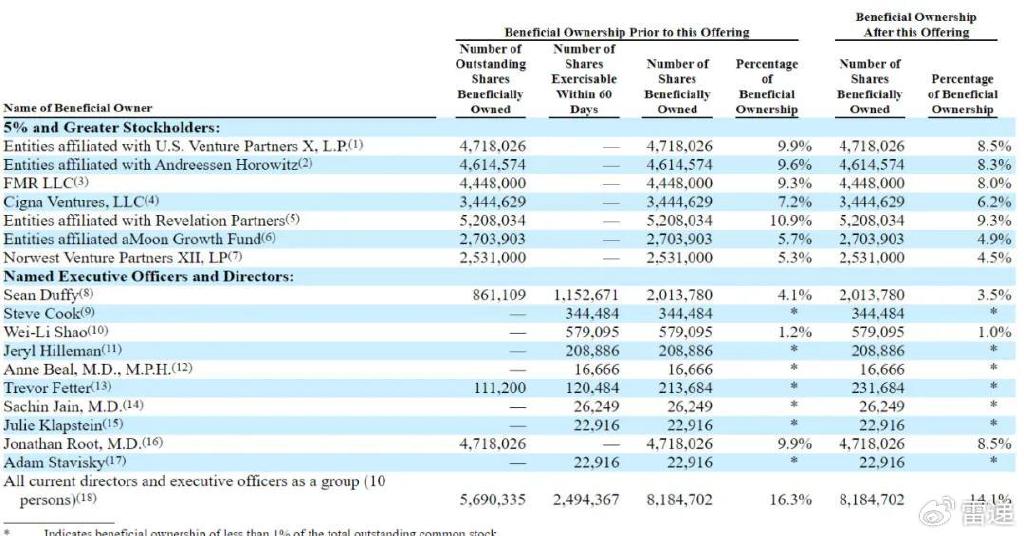The height and width of the screenshot is (536, 1024).
Task: Click 861,109 in Sean Duffy row
Action: click(x=499, y=295)
